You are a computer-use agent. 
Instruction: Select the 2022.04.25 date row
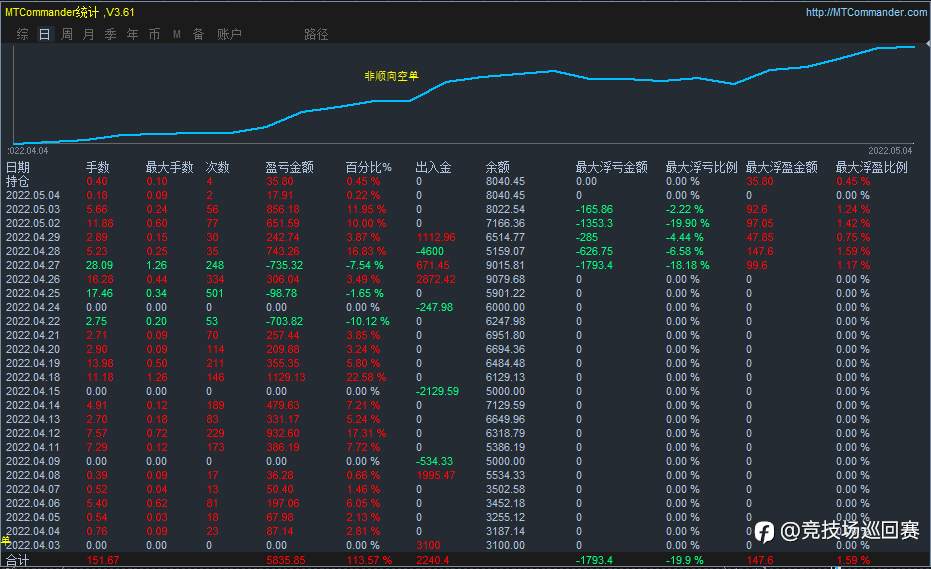click(x=33, y=293)
